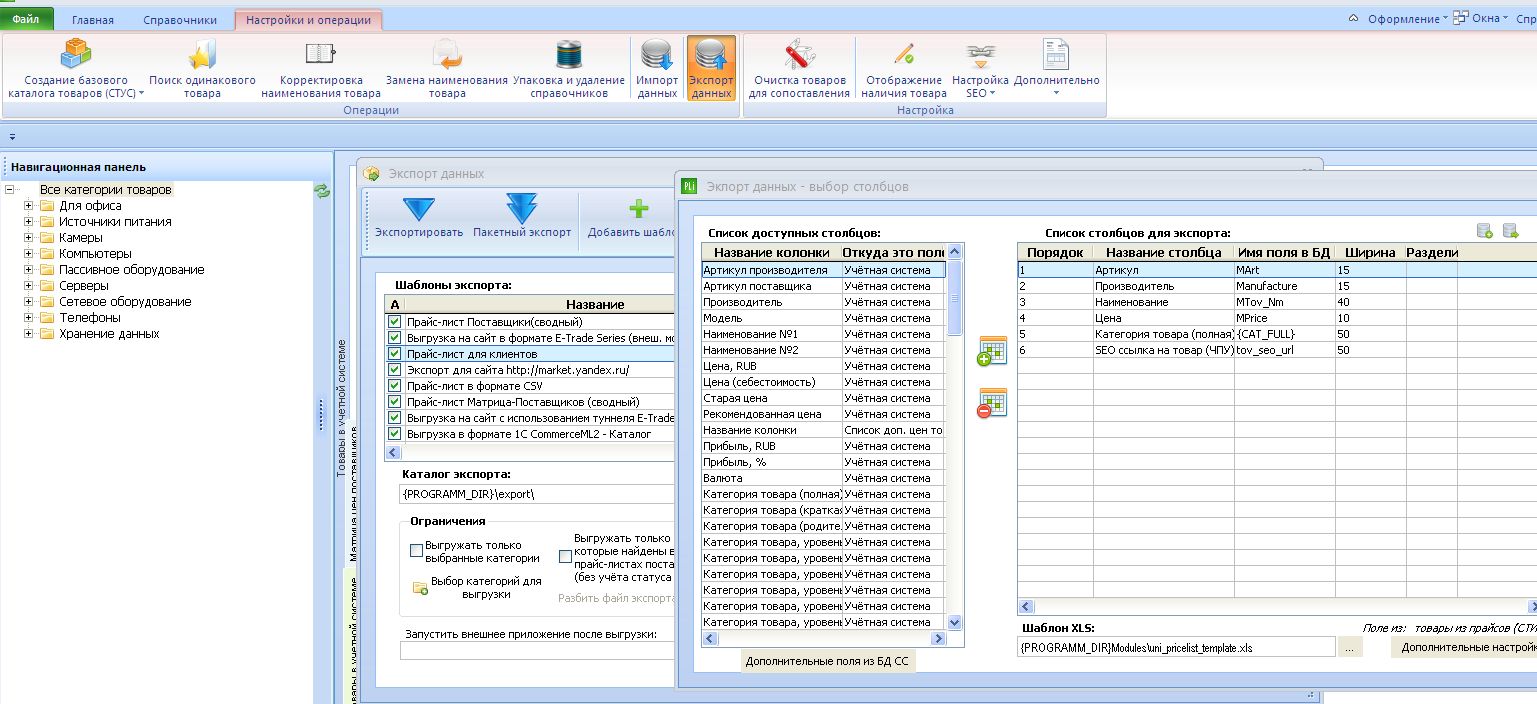The height and width of the screenshot is (704, 1537).
Task: Click the export directory path field
Action: point(537,494)
